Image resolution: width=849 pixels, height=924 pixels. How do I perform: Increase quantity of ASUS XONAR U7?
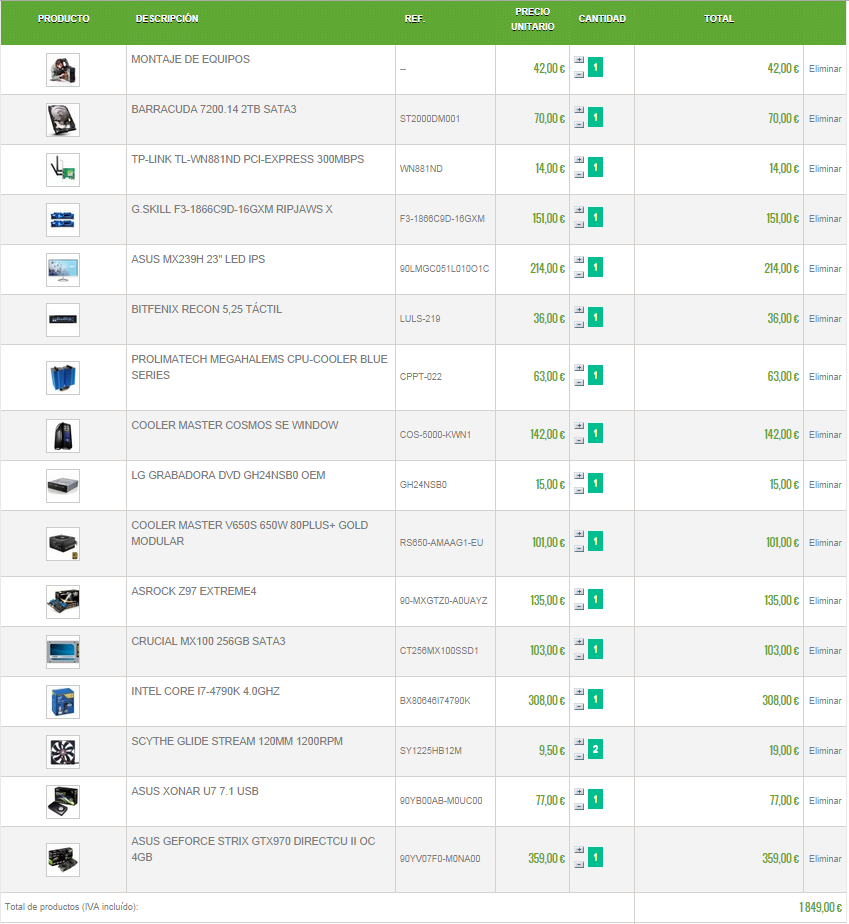[579, 793]
